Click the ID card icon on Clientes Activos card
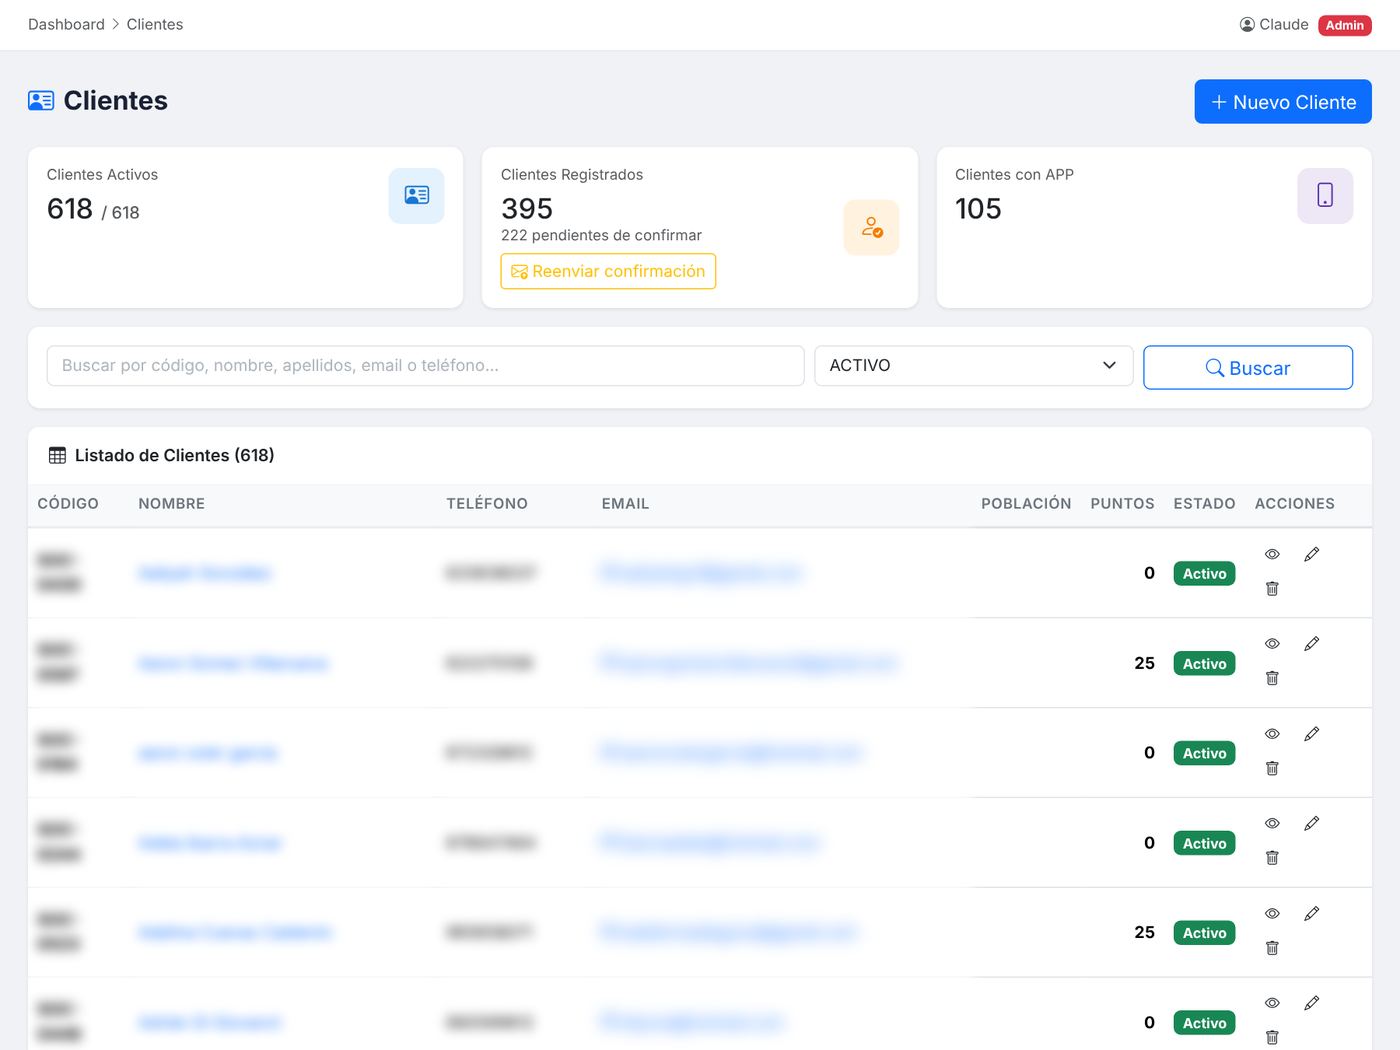 [417, 196]
